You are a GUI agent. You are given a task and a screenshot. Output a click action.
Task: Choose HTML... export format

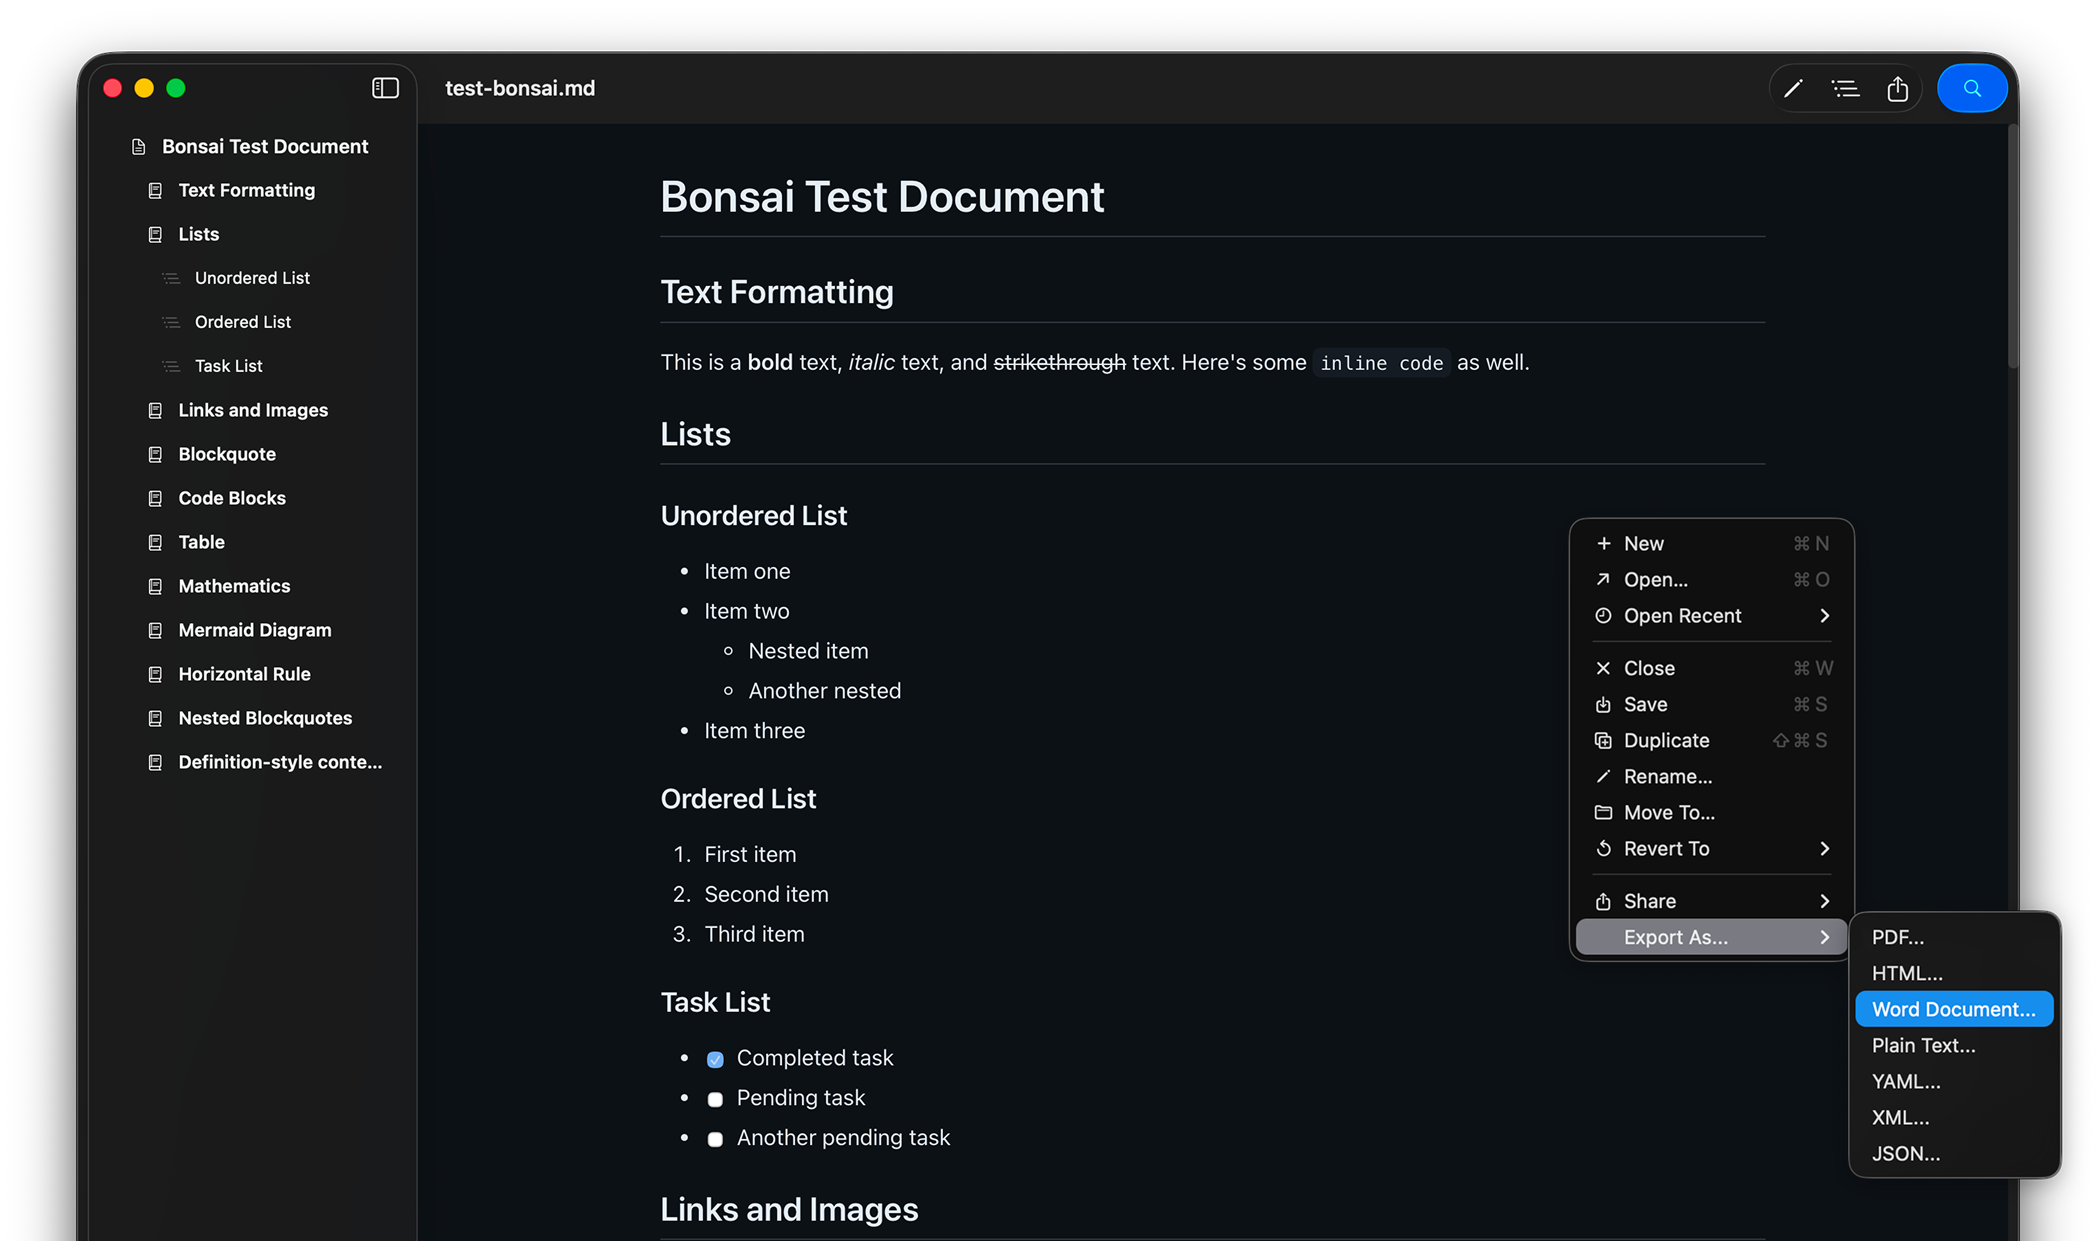coord(1954,973)
